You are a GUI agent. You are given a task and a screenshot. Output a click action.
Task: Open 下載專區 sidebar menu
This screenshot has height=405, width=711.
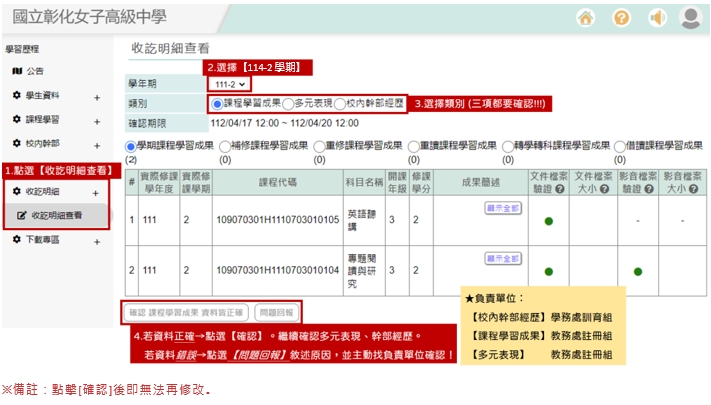pyautogui.click(x=42, y=239)
